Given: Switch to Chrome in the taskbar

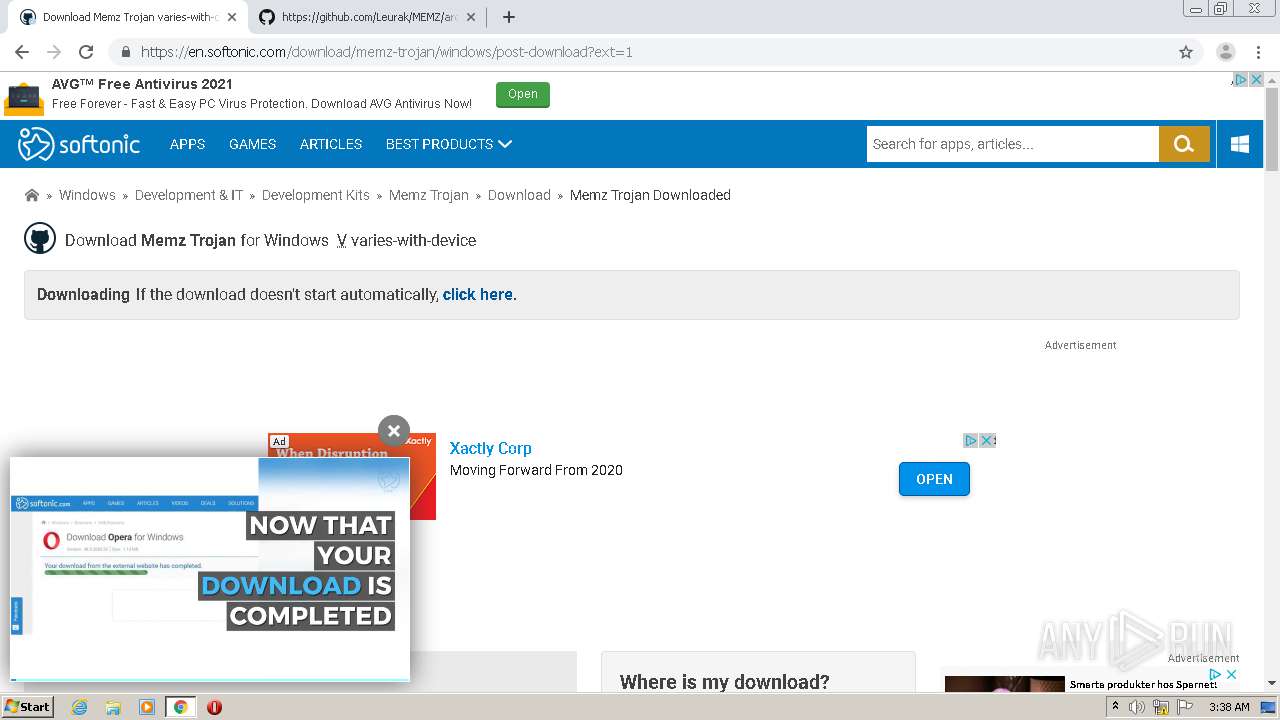Looking at the screenshot, I should (x=180, y=707).
